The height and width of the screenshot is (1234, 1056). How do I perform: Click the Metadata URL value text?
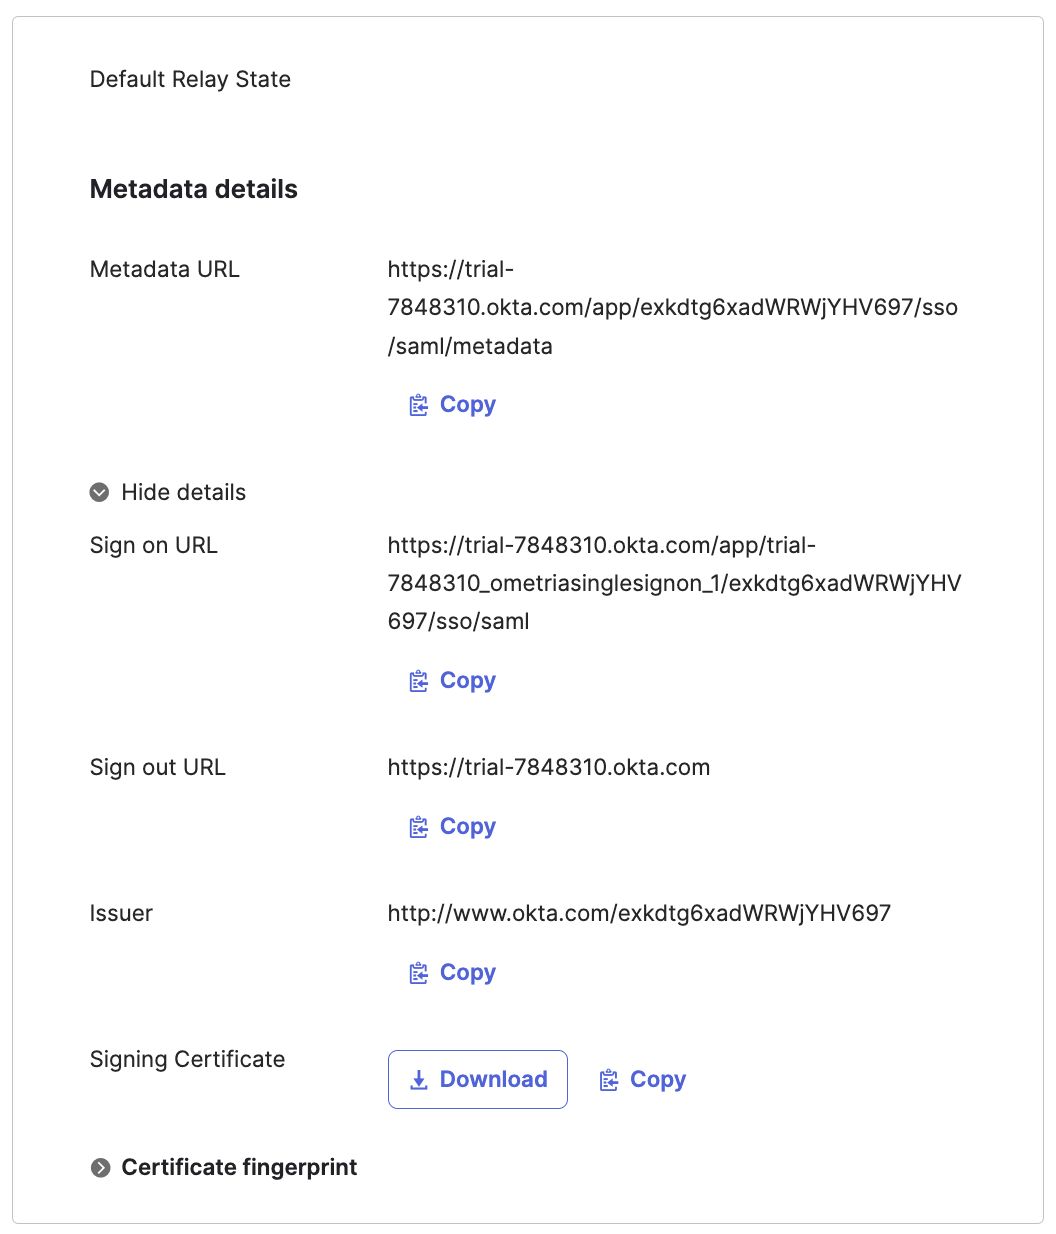pyautogui.click(x=672, y=307)
